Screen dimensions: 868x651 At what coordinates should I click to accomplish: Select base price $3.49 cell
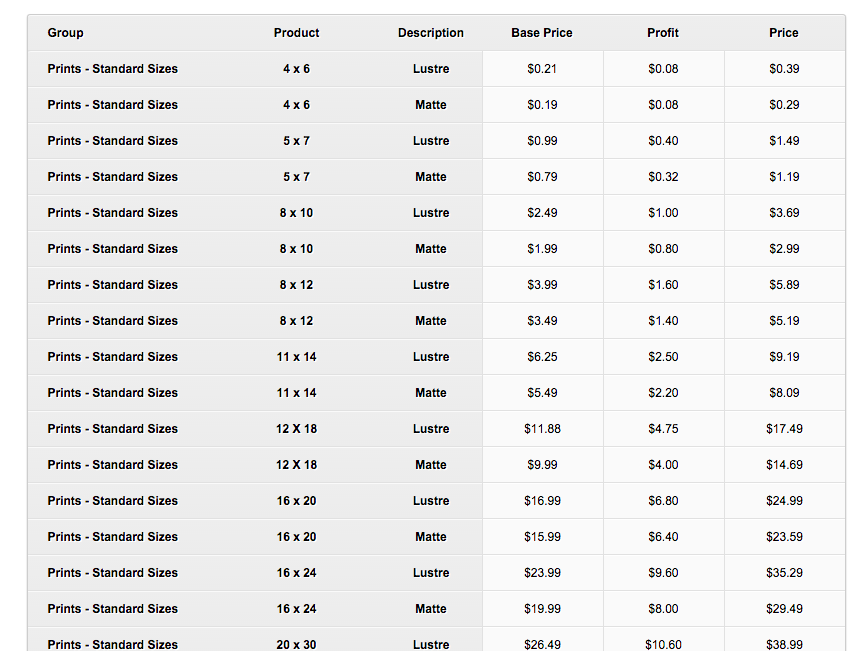click(x=542, y=321)
